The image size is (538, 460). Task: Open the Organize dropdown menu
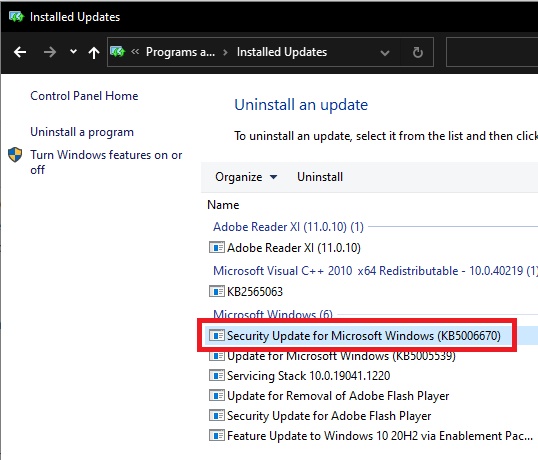pos(246,177)
